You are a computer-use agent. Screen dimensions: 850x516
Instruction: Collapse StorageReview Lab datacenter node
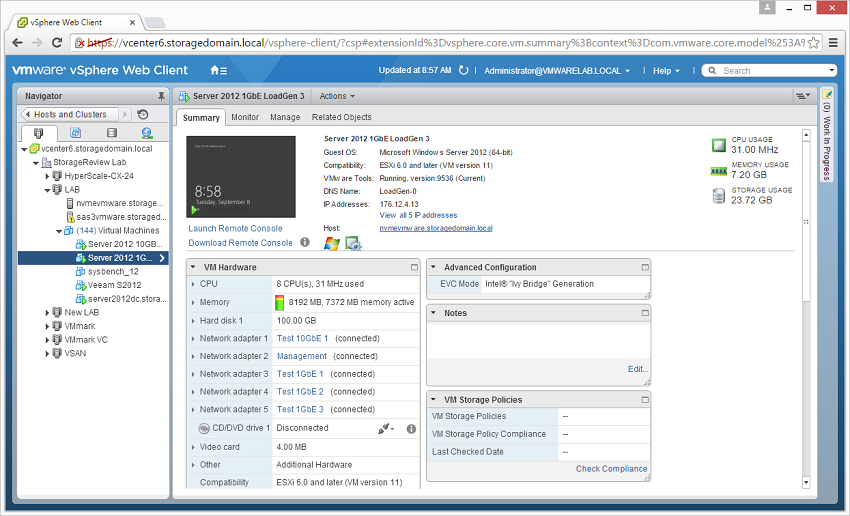tap(36, 163)
